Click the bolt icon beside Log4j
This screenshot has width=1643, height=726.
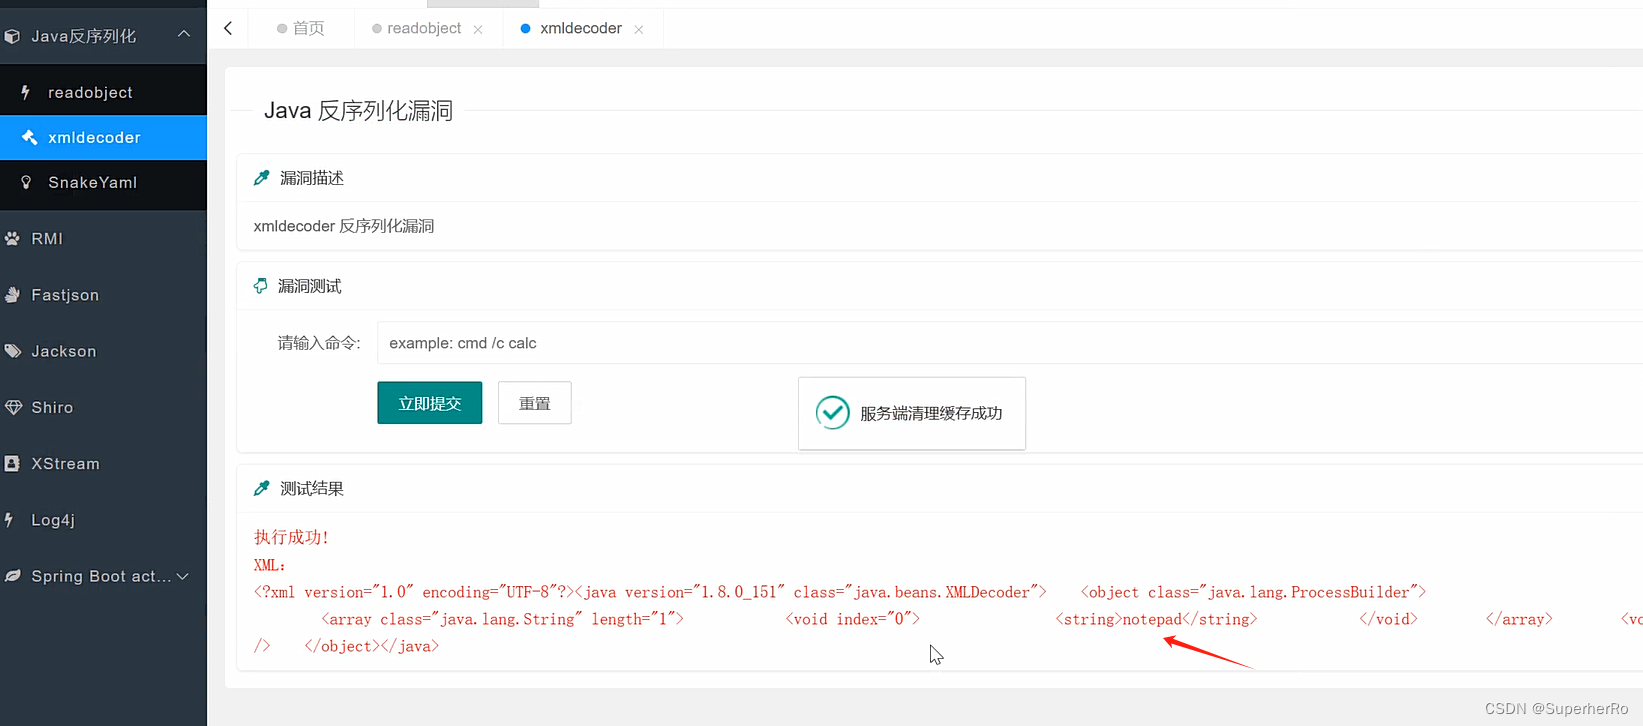point(10,520)
